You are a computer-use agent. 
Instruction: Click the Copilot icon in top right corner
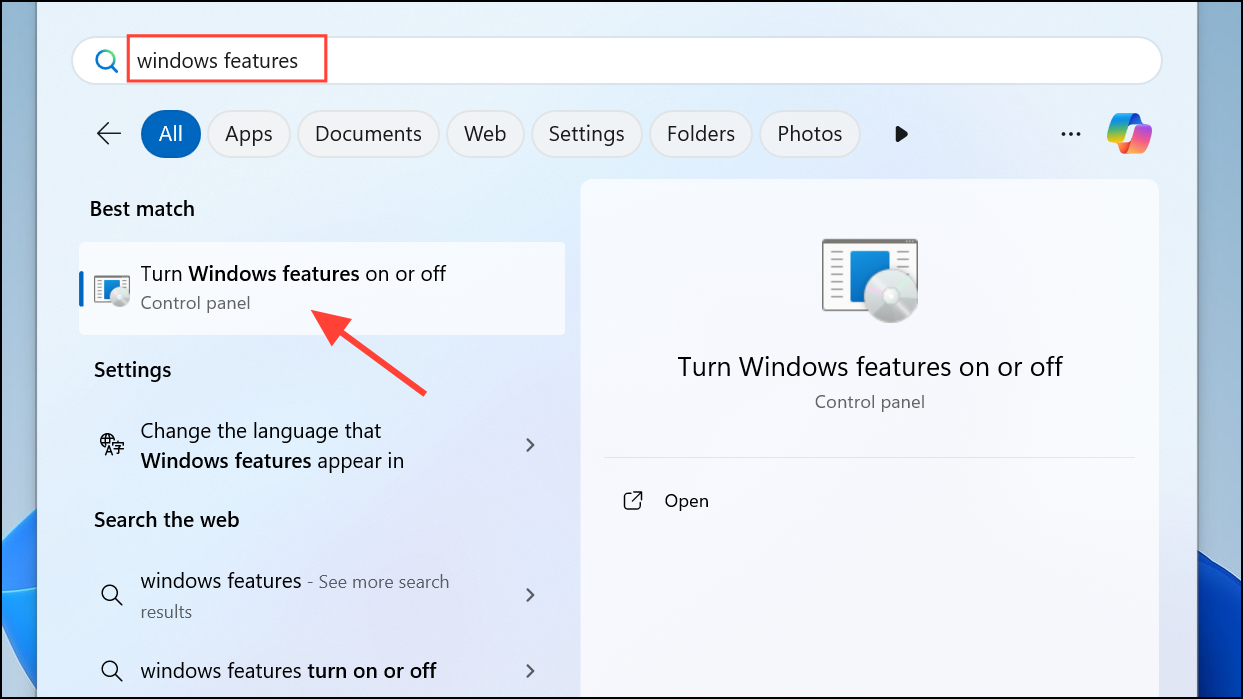click(1129, 132)
